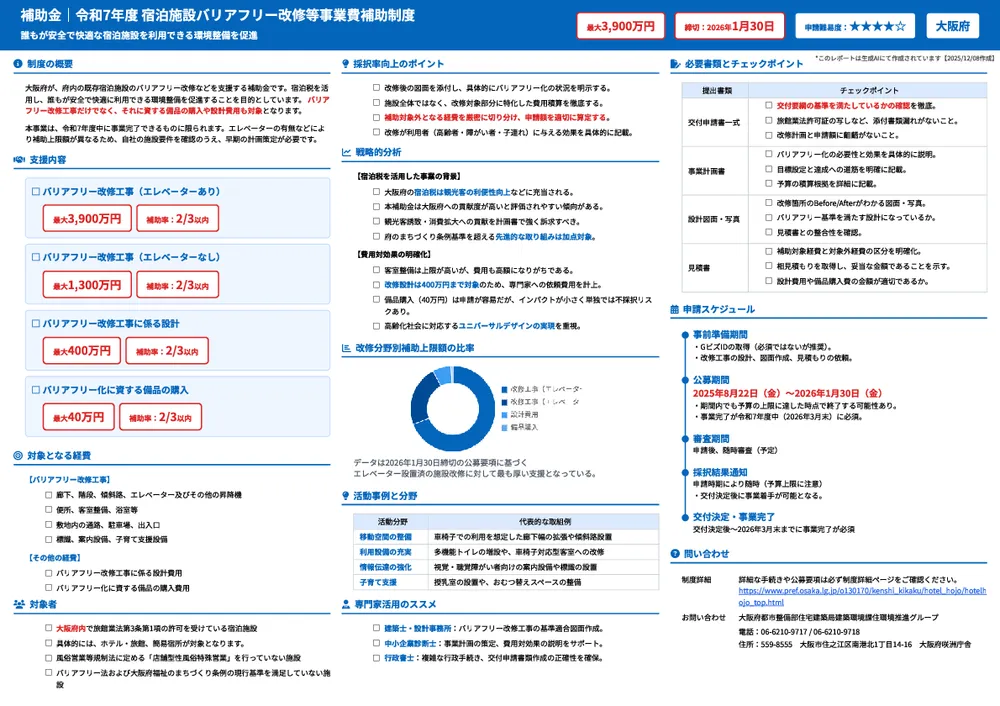This screenshot has width=1000, height=706.
Task: Select the 改修工事（エレベーター）legend color swatch
Action: pyautogui.click(x=505, y=389)
